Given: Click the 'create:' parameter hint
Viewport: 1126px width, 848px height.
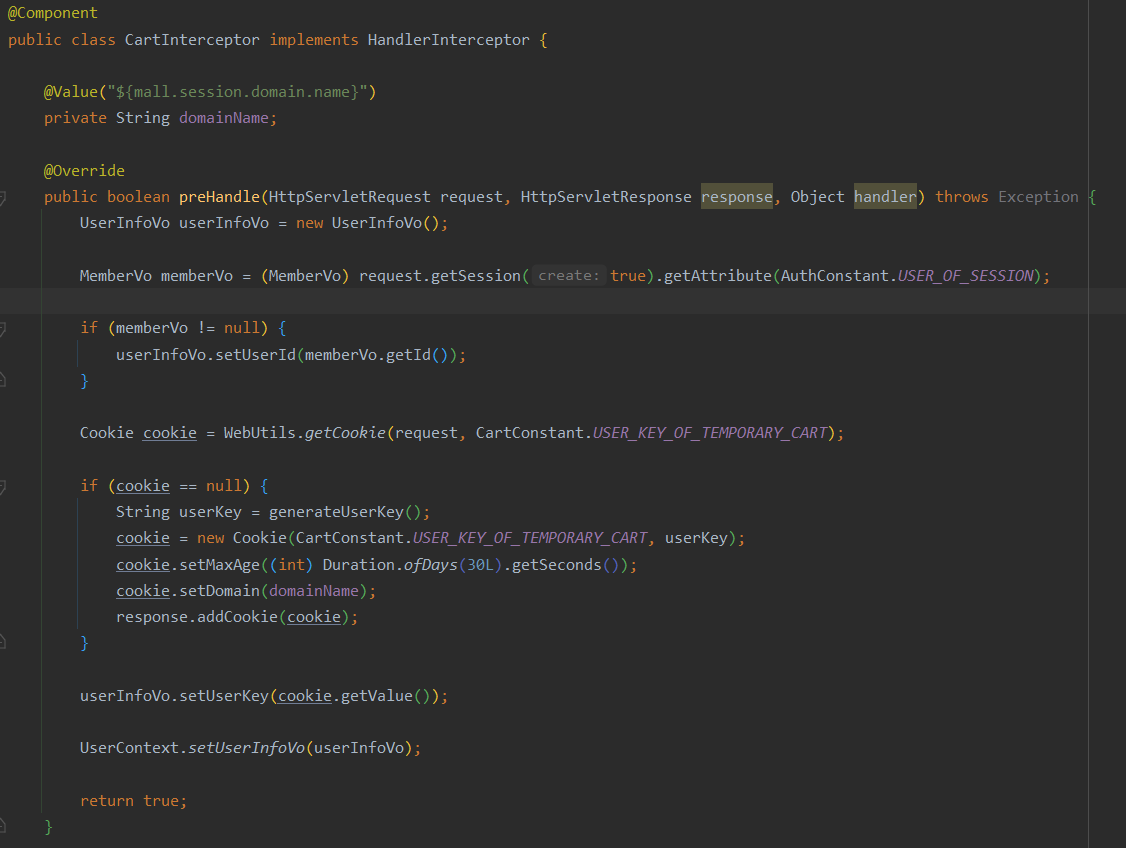Looking at the screenshot, I should (568, 276).
